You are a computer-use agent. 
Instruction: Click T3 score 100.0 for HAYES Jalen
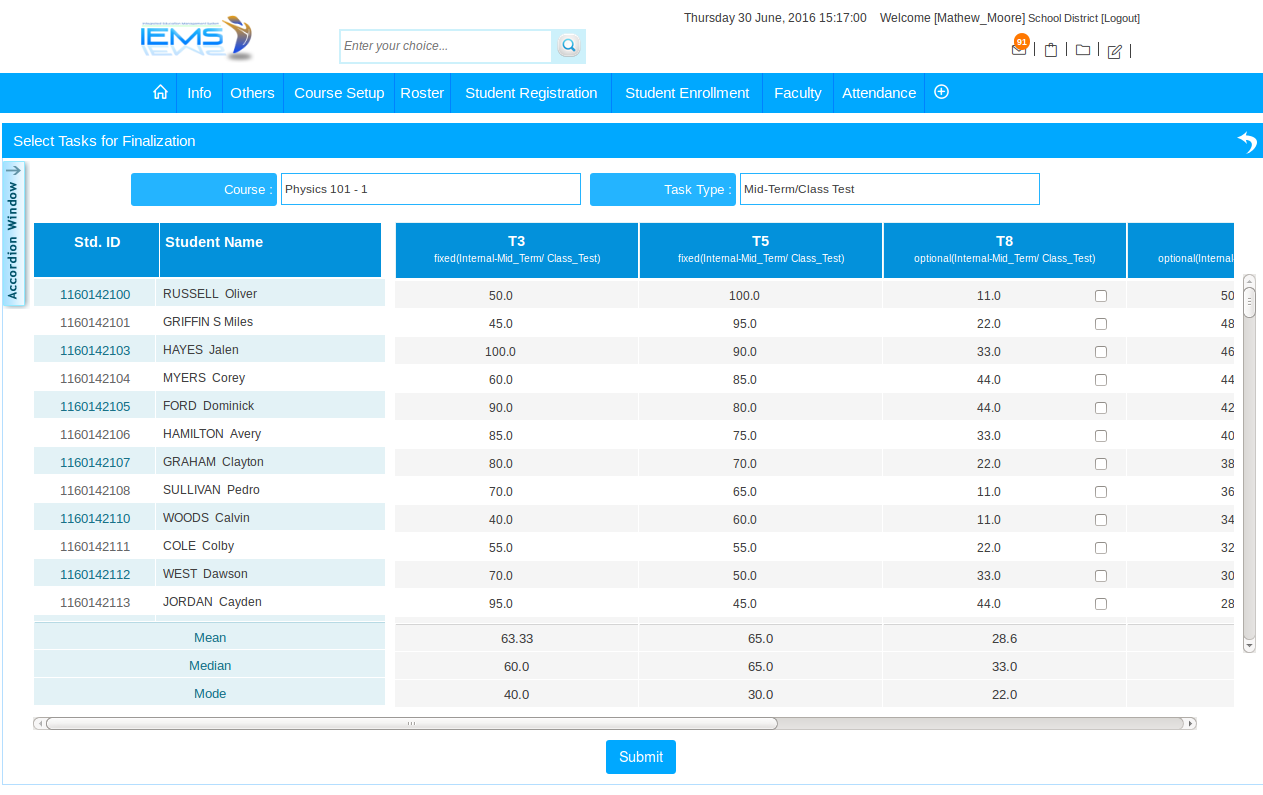tap(500, 352)
